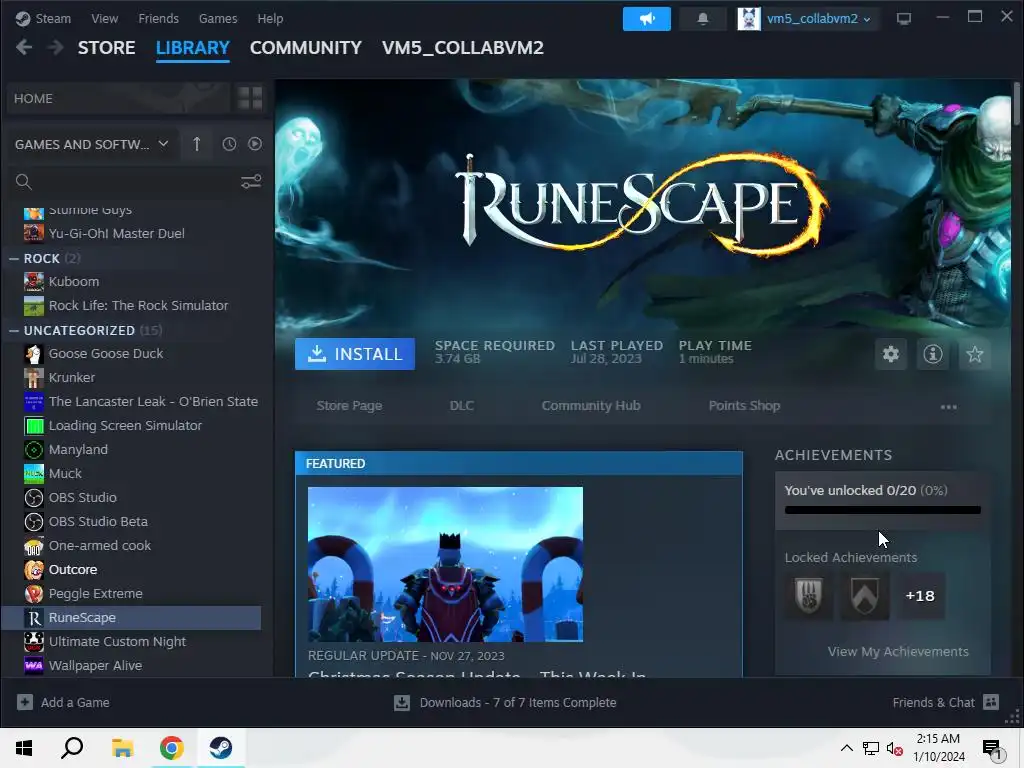Viewport: 1024px width, 768px height.
Task: Open Google Chrome from taskbar
Action: (171, 748)
